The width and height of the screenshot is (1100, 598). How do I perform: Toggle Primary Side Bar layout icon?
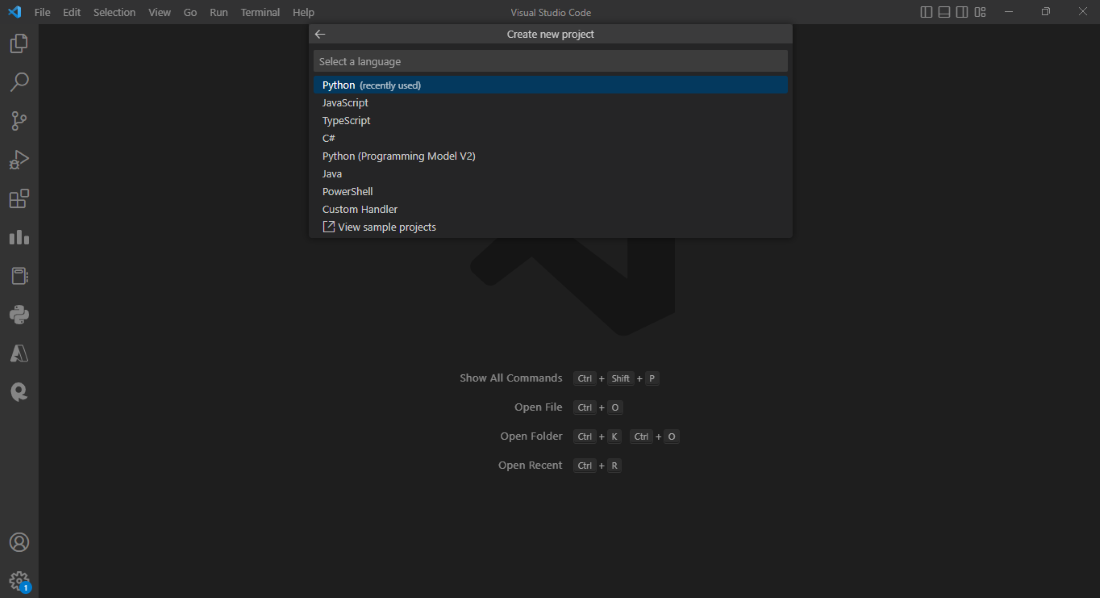click(x=926, y=12)
